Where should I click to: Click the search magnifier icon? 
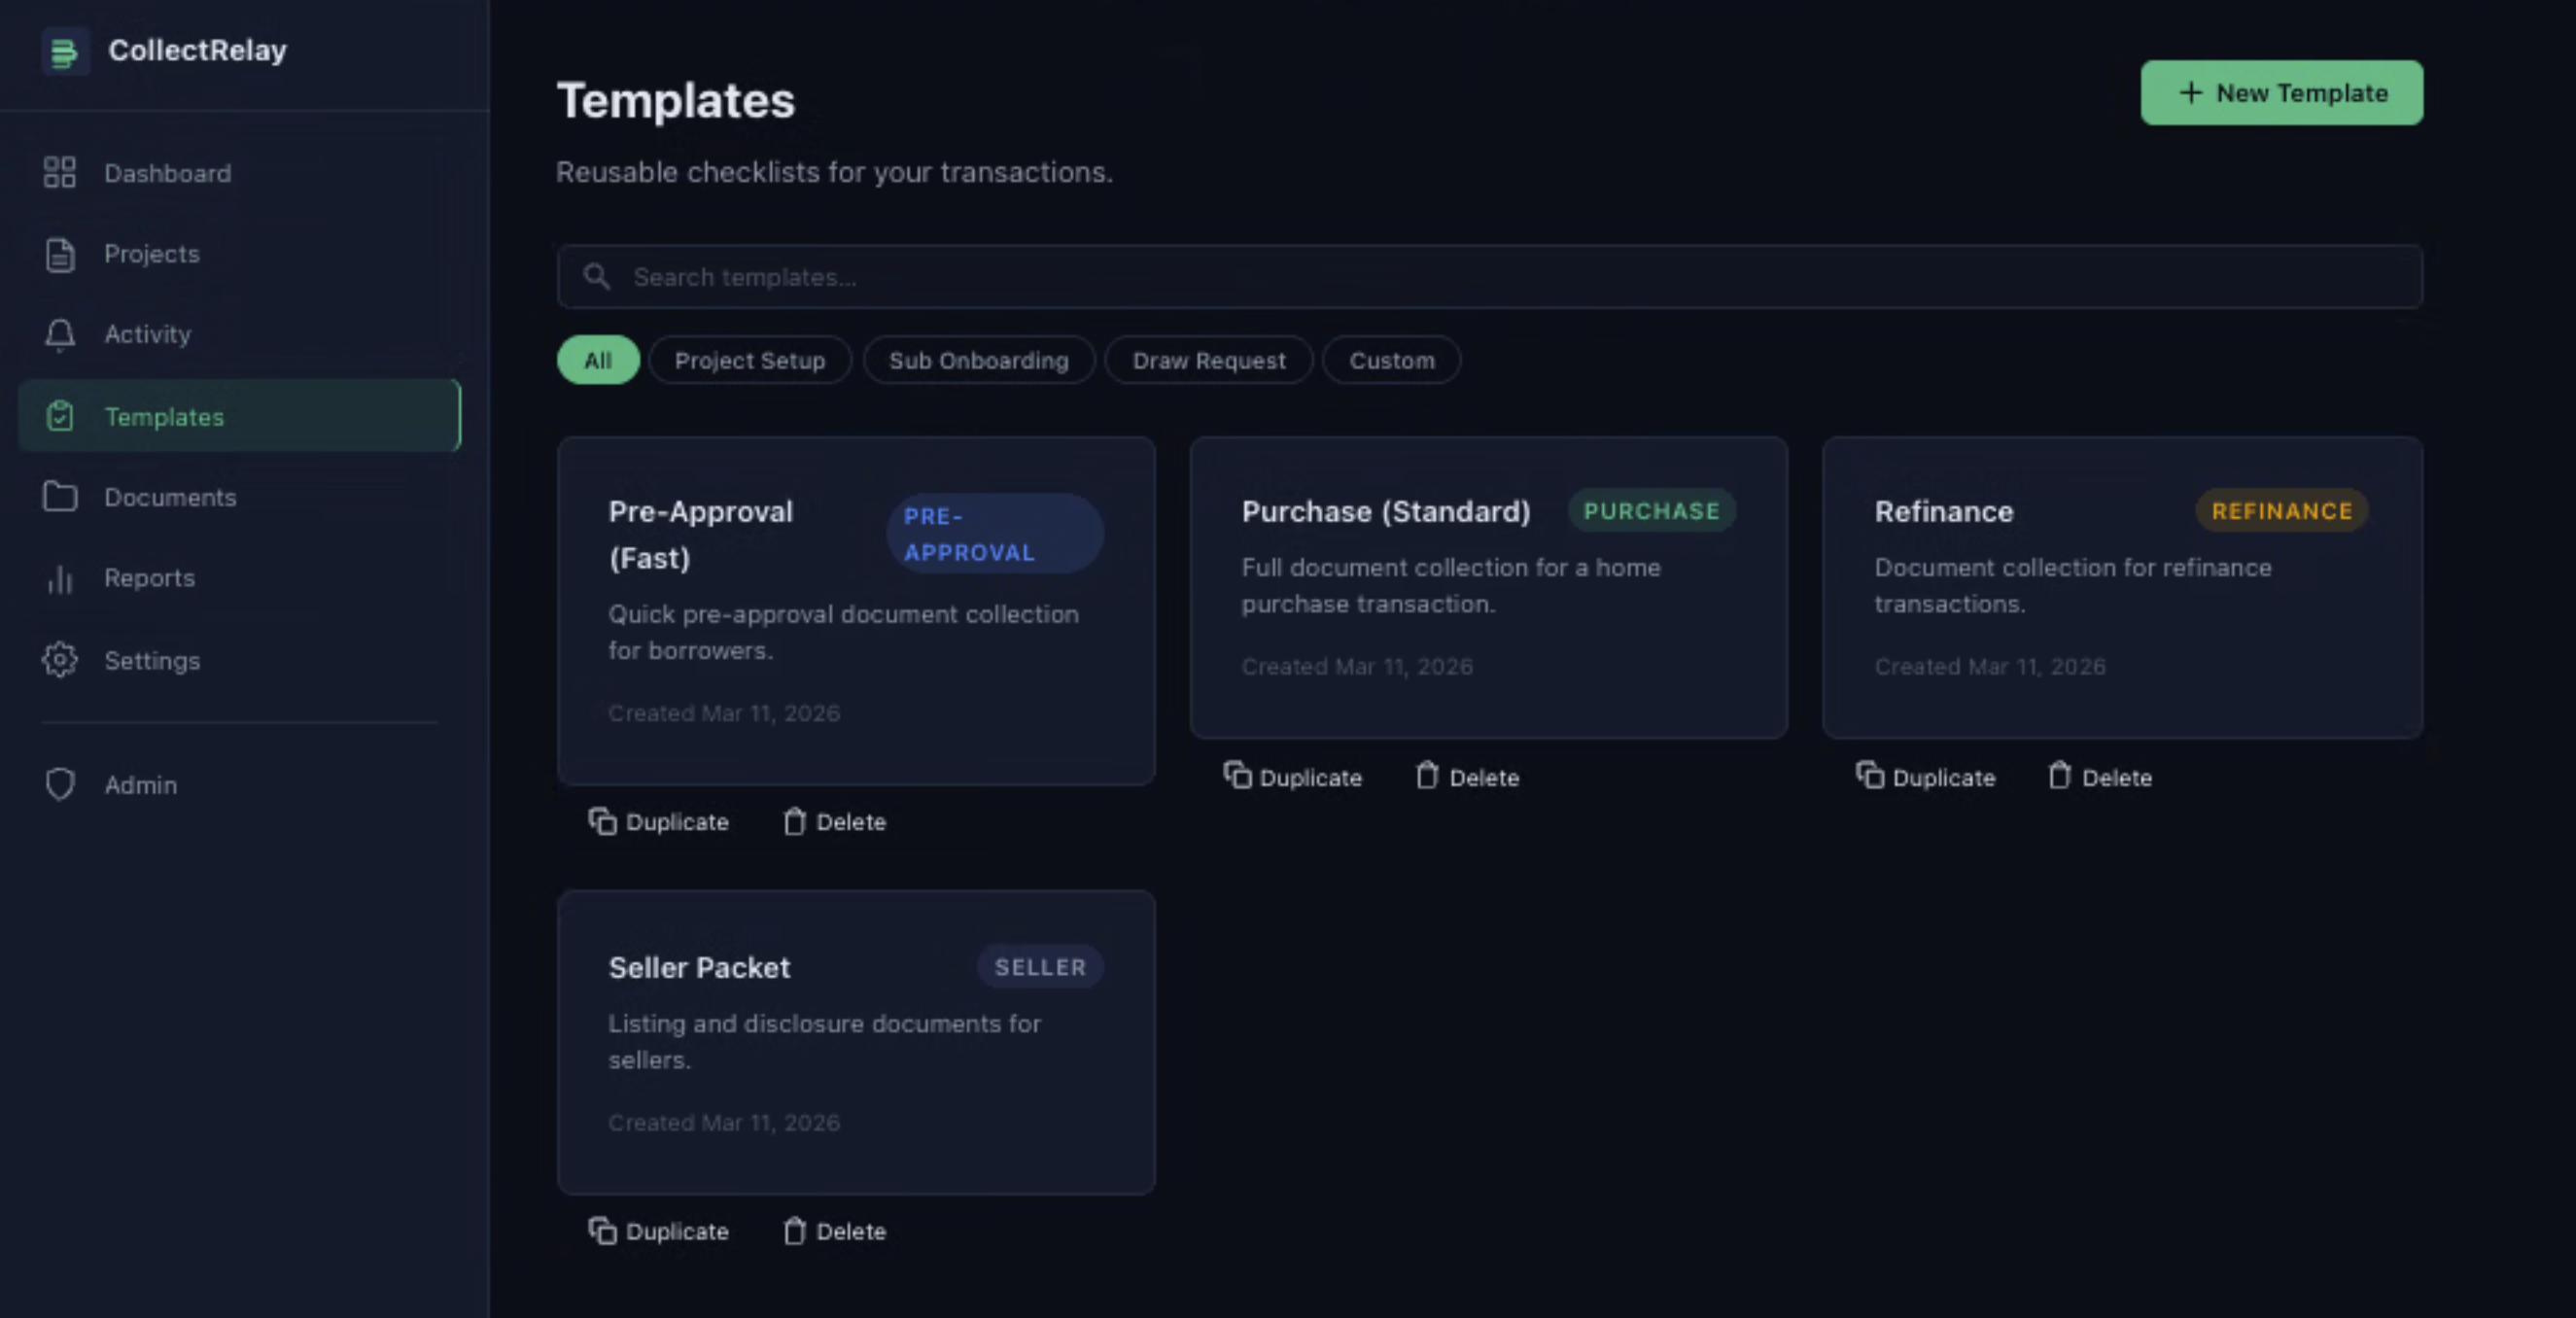click(x=597, y=276)
